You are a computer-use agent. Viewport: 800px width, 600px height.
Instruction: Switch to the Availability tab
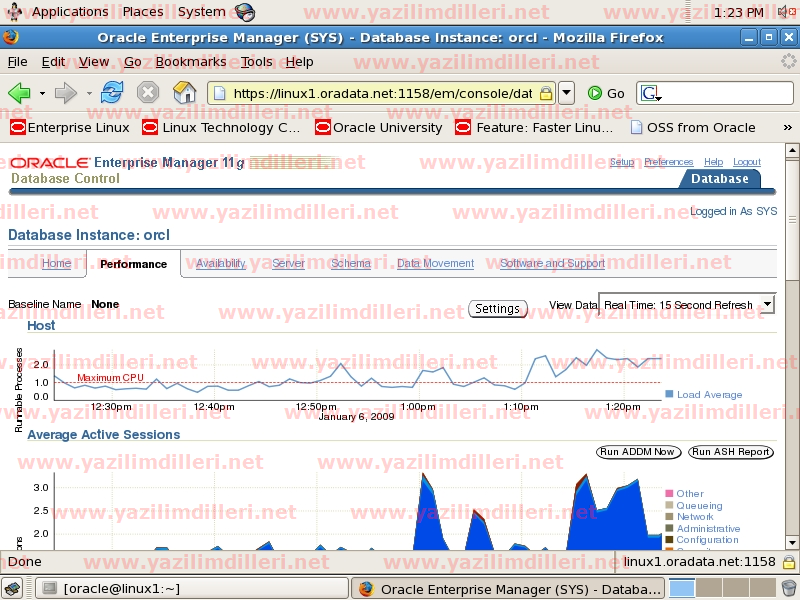click(221, 264)
